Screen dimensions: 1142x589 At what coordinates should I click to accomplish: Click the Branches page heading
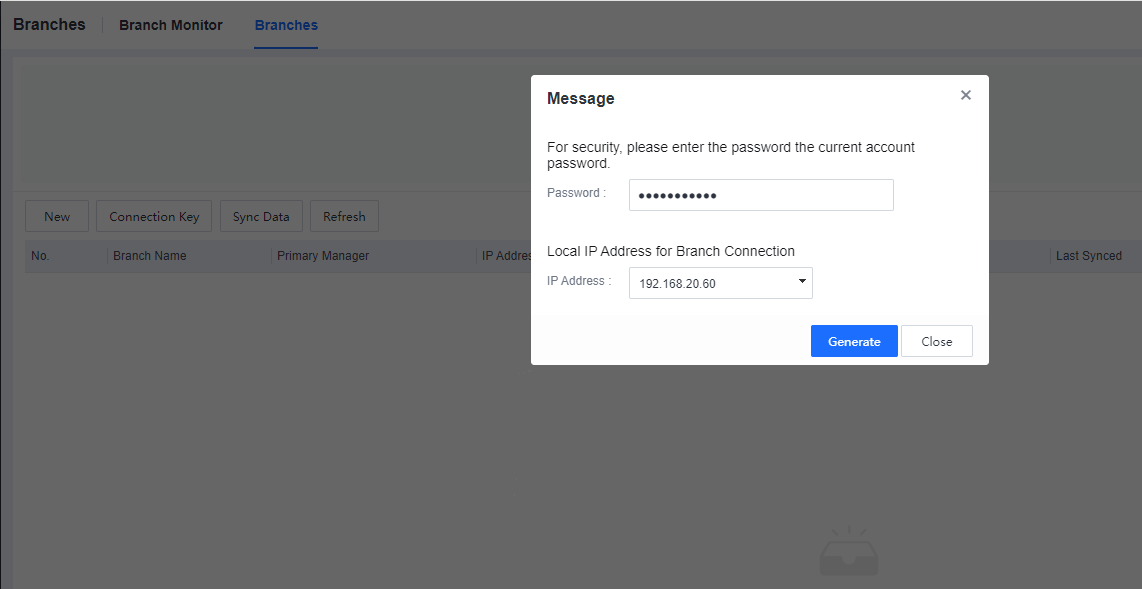[x=49, y=24]
